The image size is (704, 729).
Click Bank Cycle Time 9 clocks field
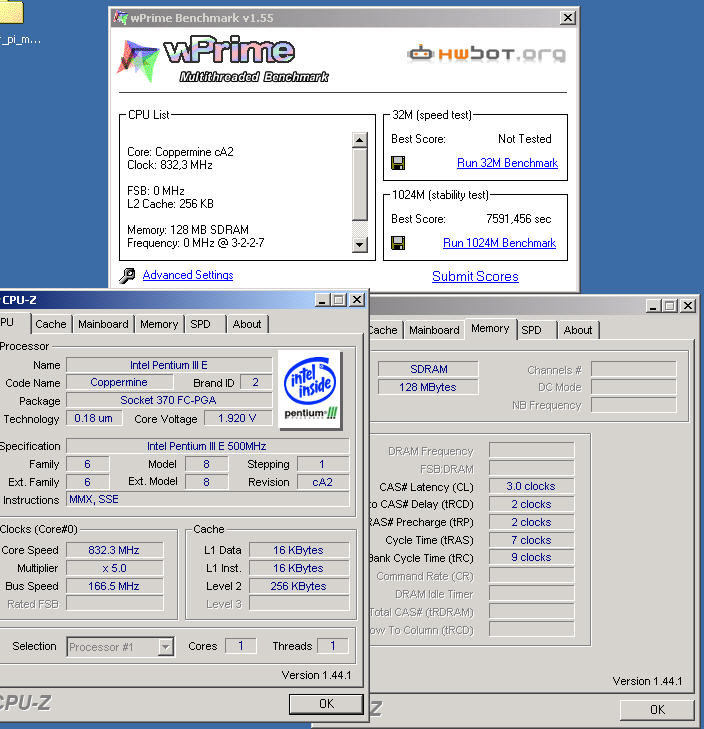point(531,557)
